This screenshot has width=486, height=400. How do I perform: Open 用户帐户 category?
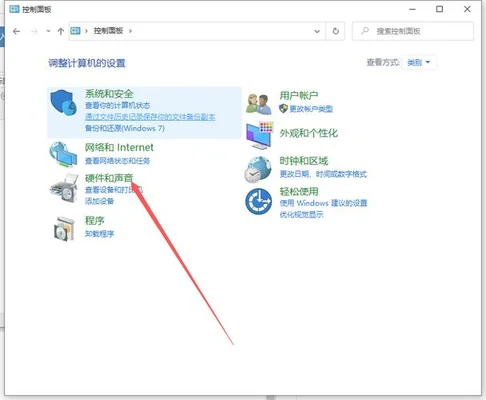pos(299,96)
